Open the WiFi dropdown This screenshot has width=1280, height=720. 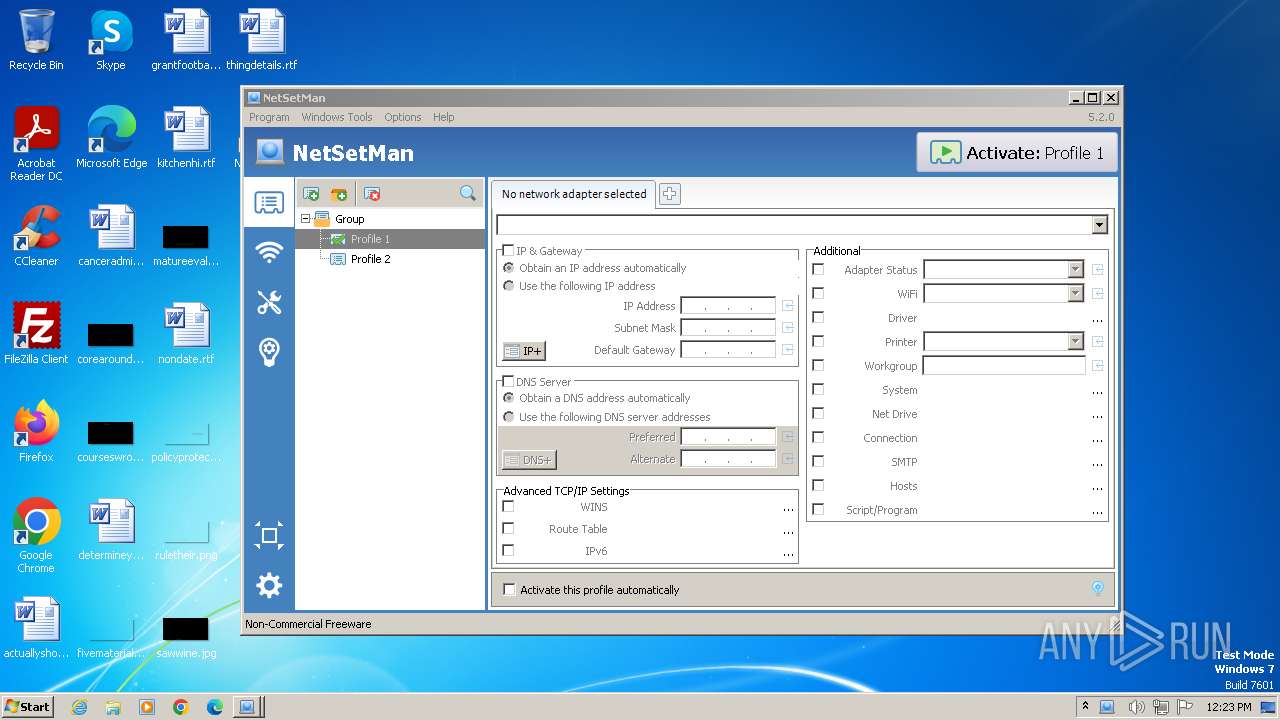pyautogui.click(x=1075, y=293)
